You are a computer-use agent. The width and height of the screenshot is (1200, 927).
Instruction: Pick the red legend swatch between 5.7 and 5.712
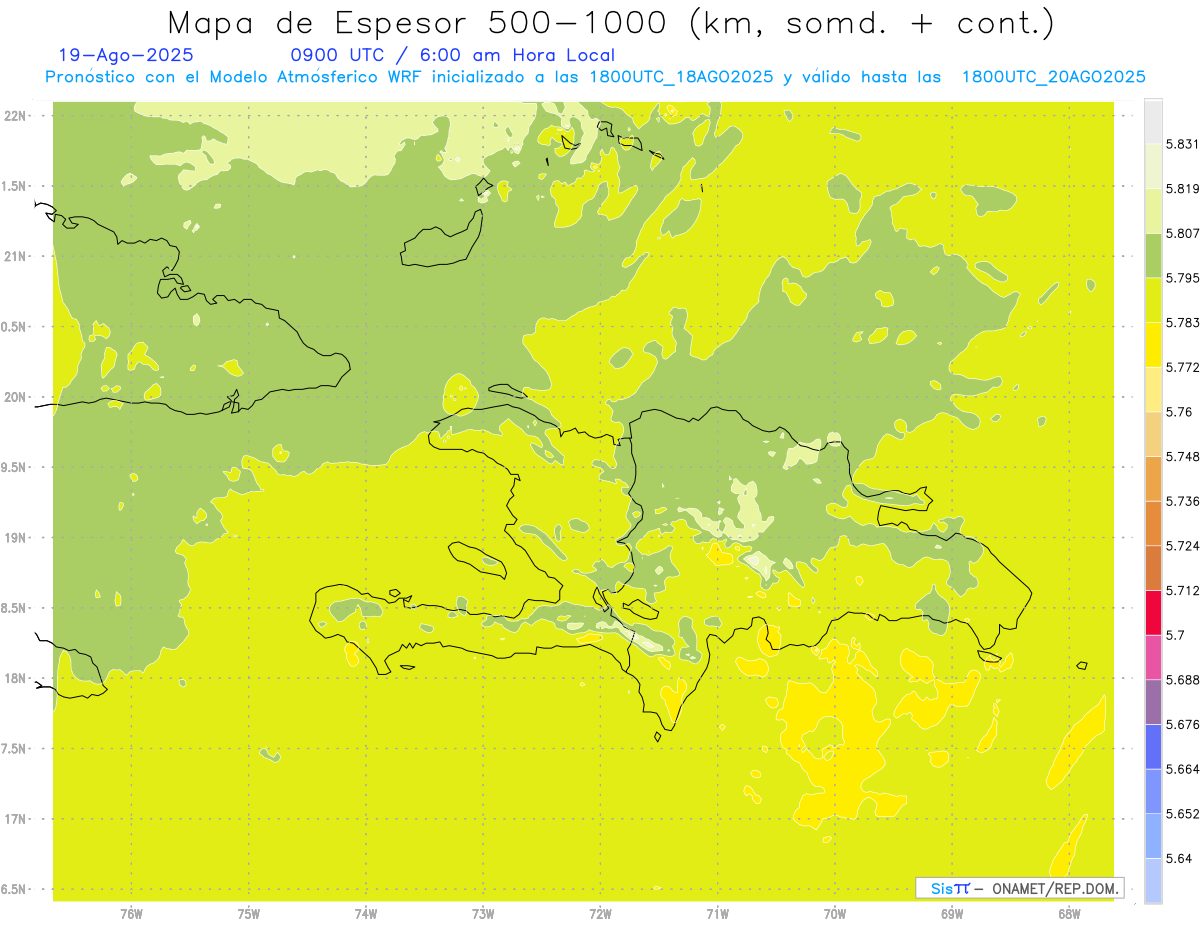[1153, 613]
